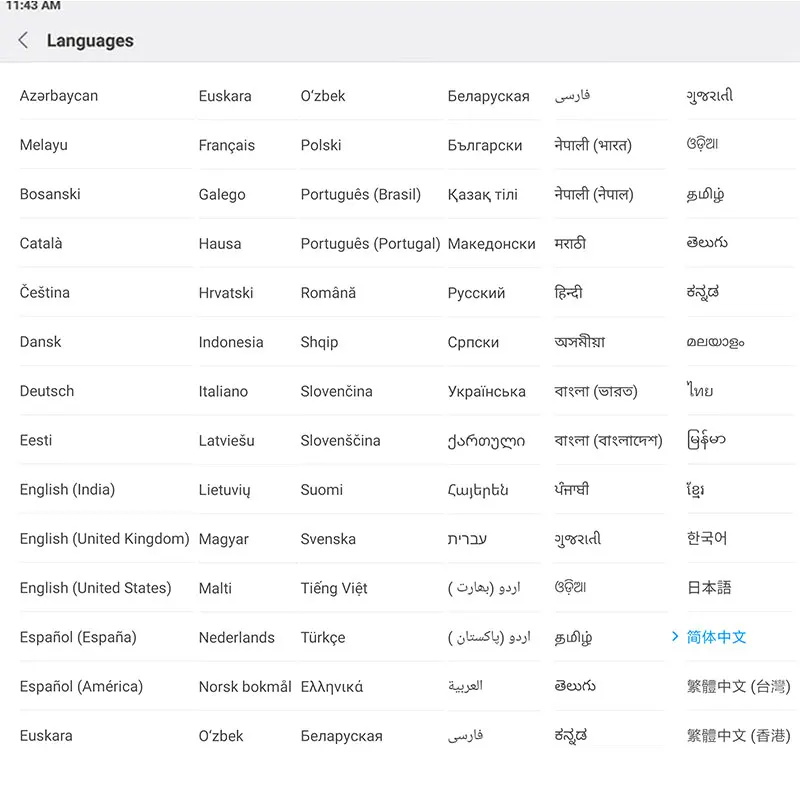The image size is (800, 800).
Task: Click the selected 简体中文 language chevron
Action: click(x=677, y=637)
